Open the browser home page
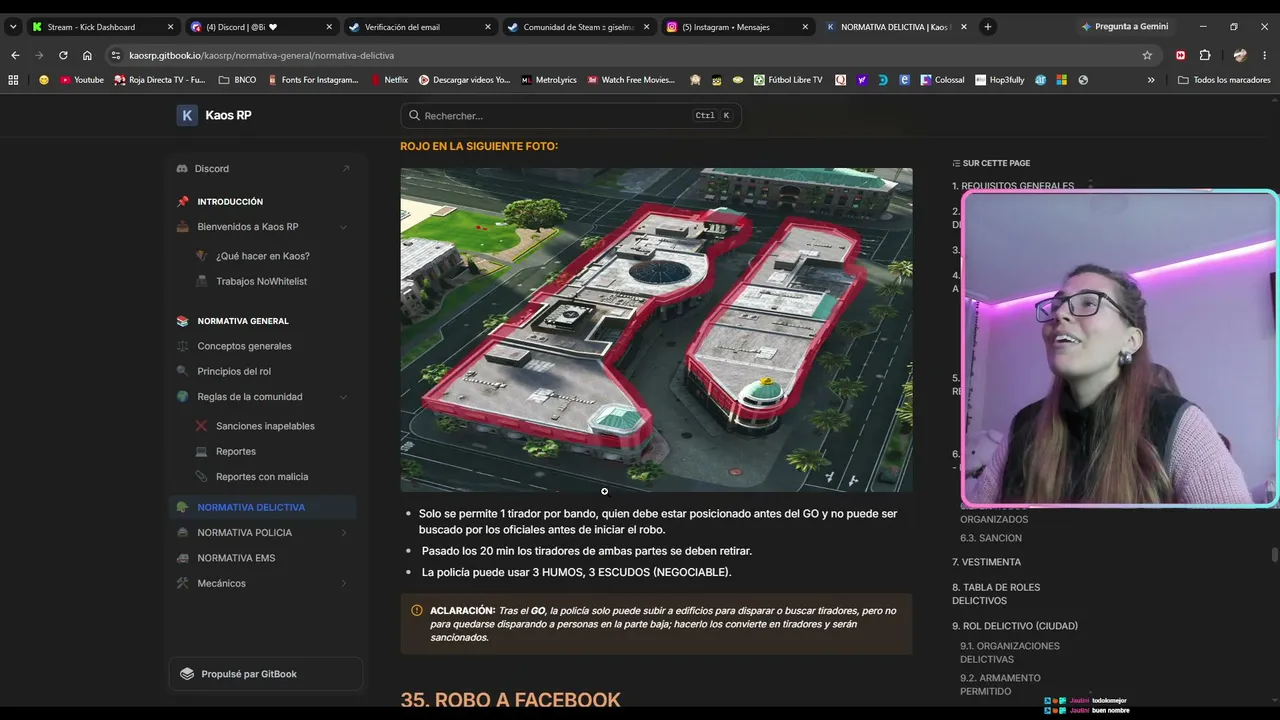Viewport: 1280px width, 720px height. tap(87, 55)
